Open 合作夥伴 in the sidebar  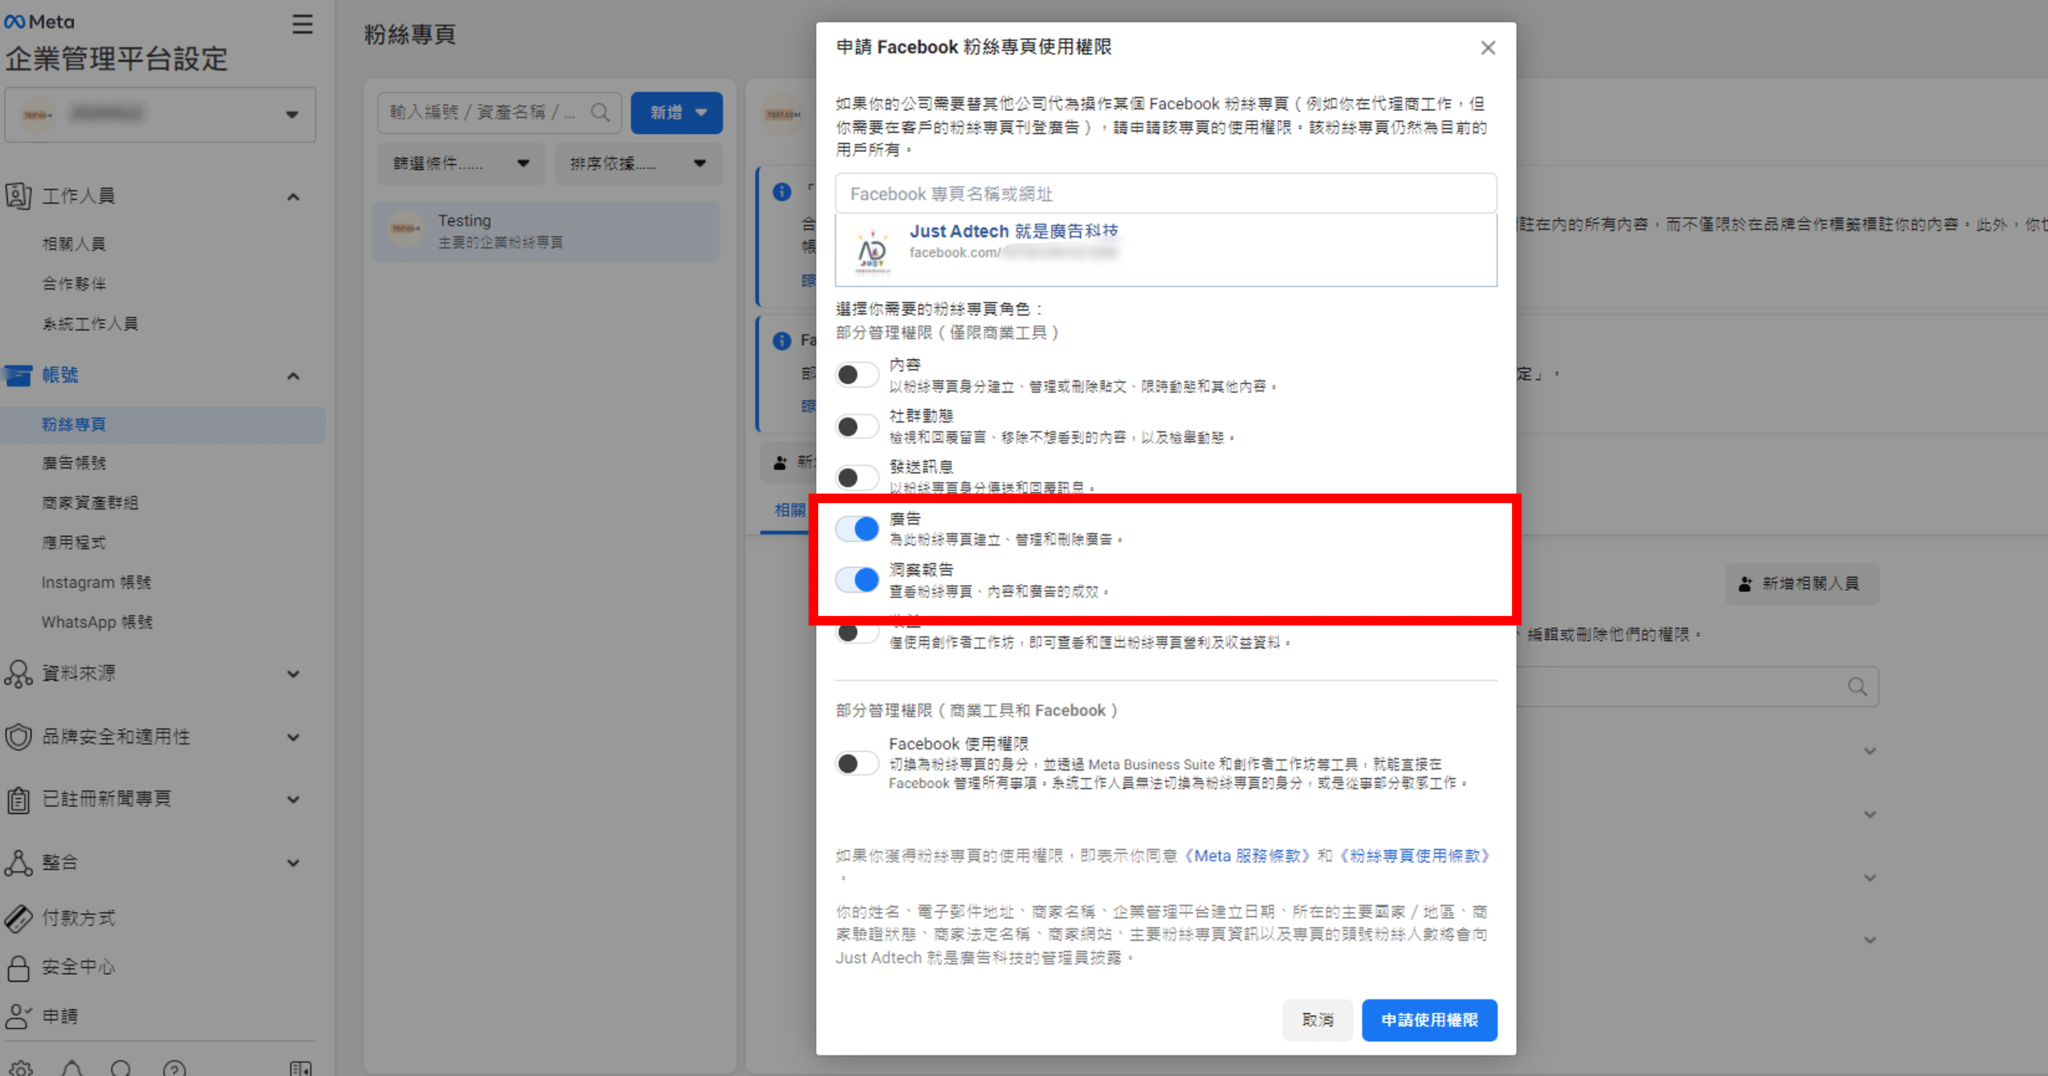click(74, 284)
